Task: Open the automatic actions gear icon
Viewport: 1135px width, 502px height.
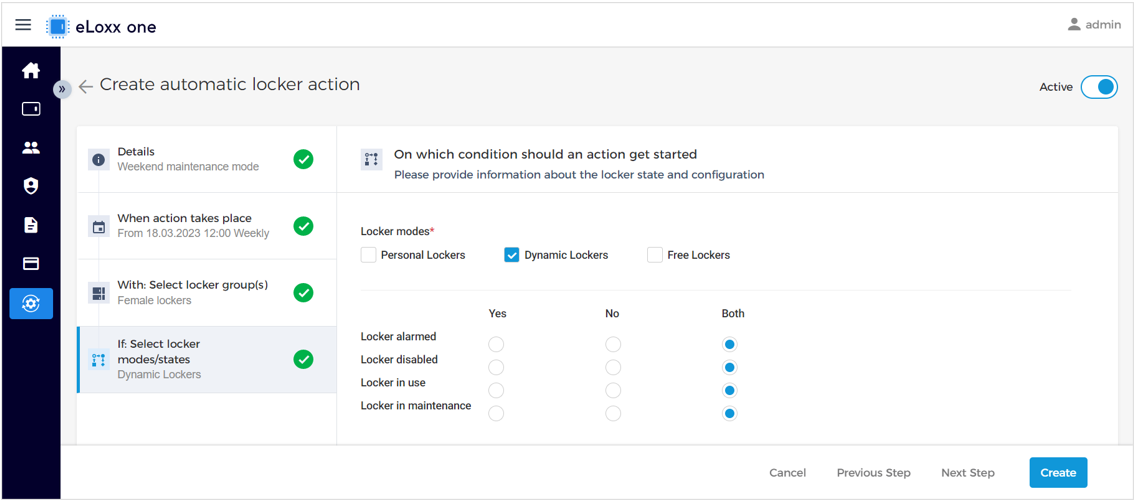Action: (x=31, y=304)
